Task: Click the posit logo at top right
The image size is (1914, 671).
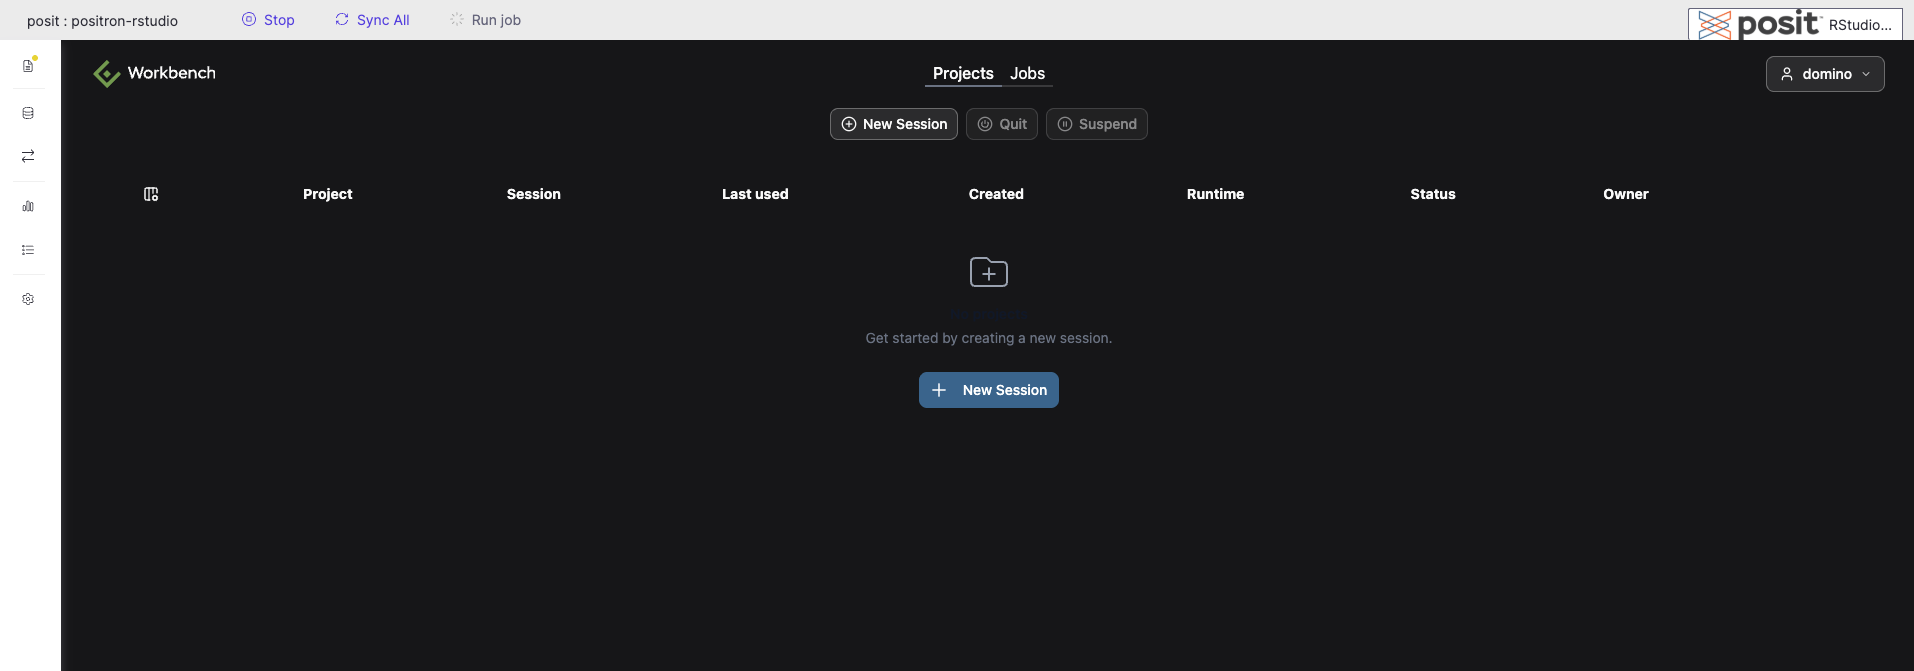Action: [x=1759, y=24]
